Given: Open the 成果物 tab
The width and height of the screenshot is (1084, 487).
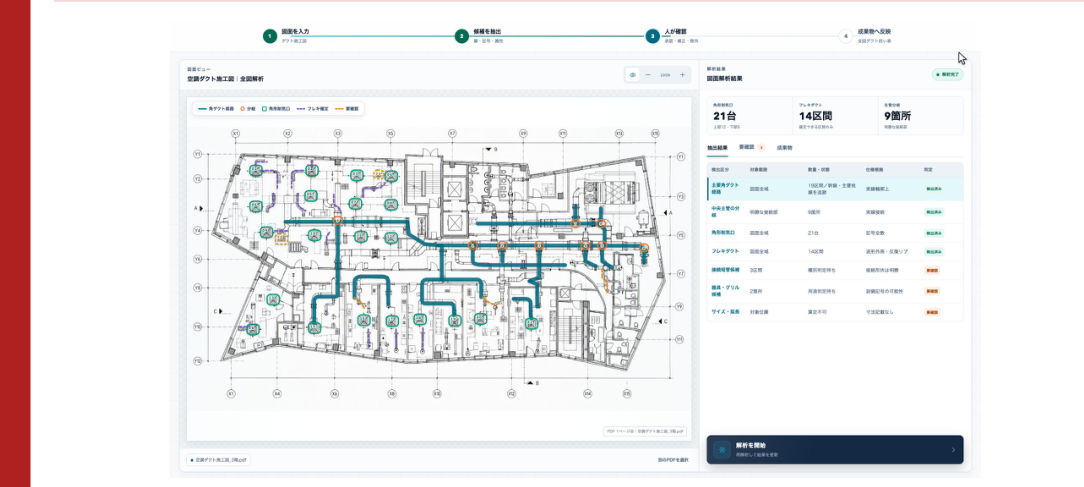Looking at the screenshot, I should [784, 148].
